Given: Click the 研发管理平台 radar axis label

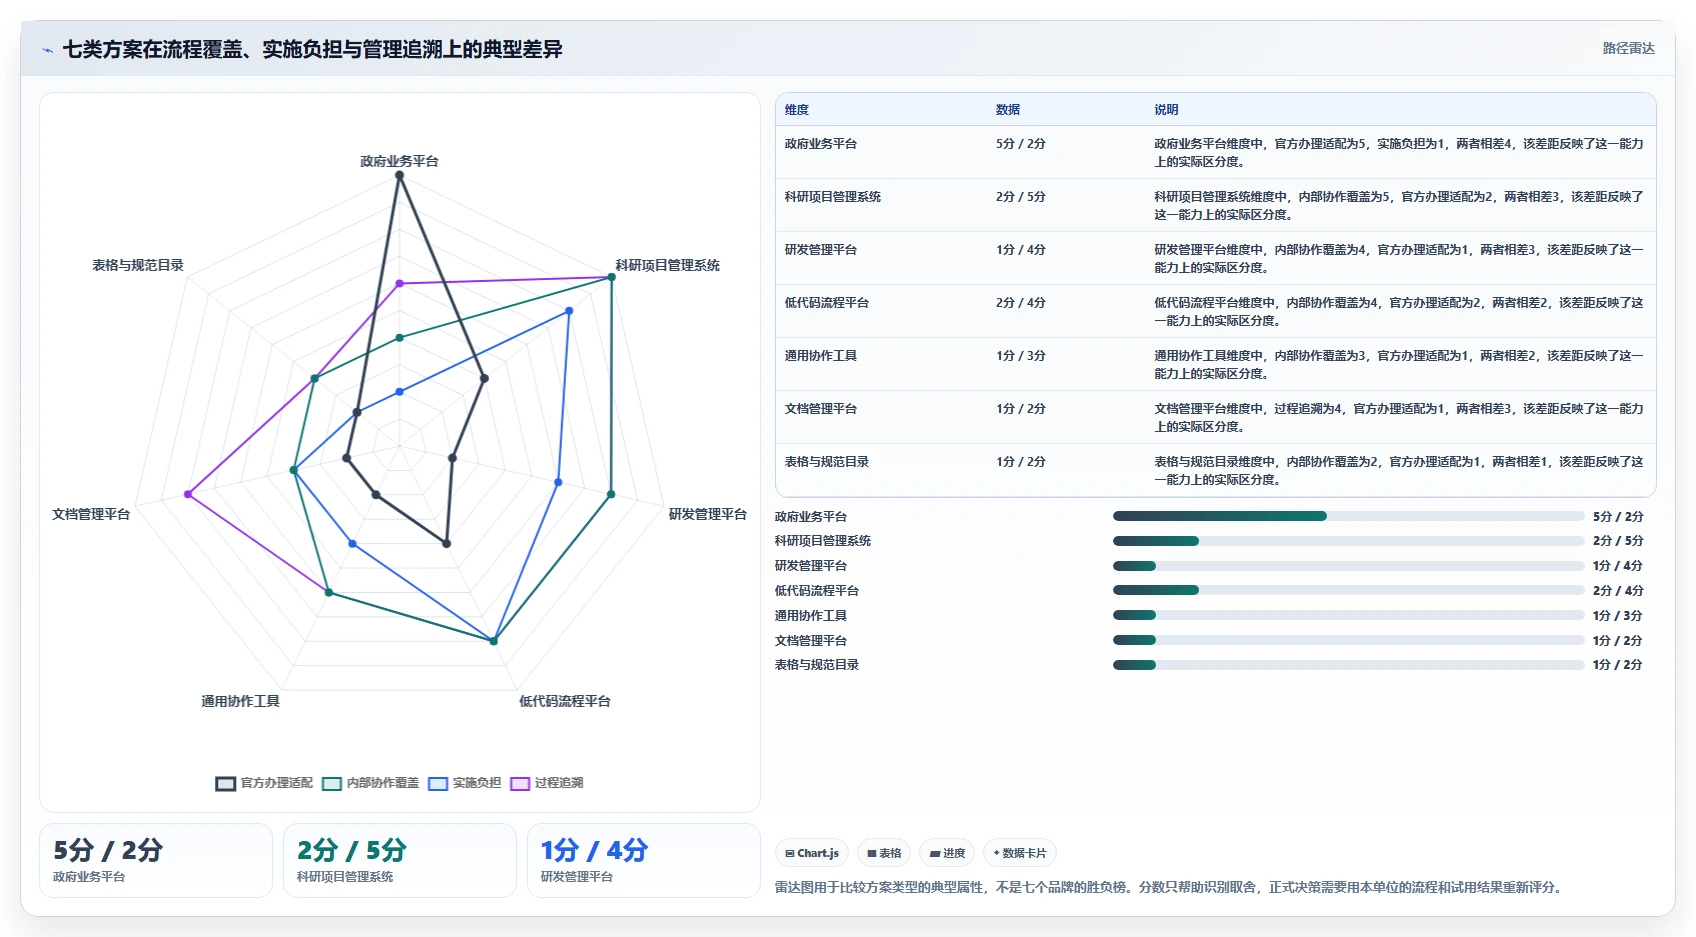Looking at the screenshot, I should pyautogui.click(x=708, y=514).
